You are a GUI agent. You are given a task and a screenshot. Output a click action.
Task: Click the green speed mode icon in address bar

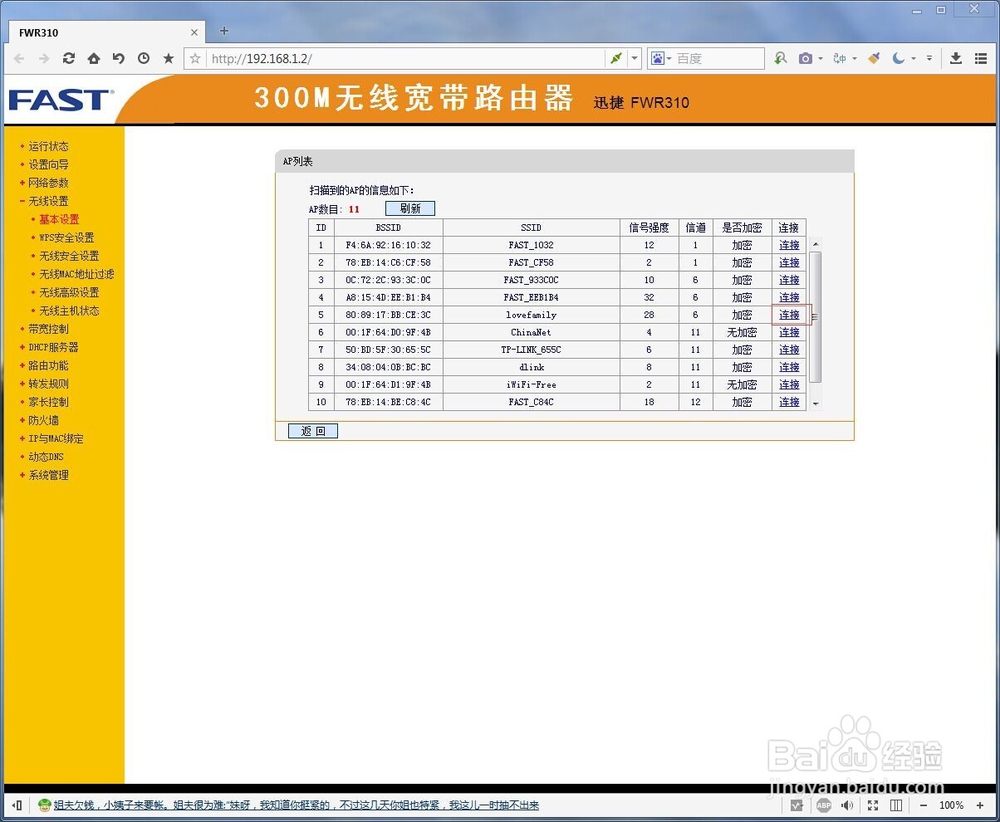point(616,59)
